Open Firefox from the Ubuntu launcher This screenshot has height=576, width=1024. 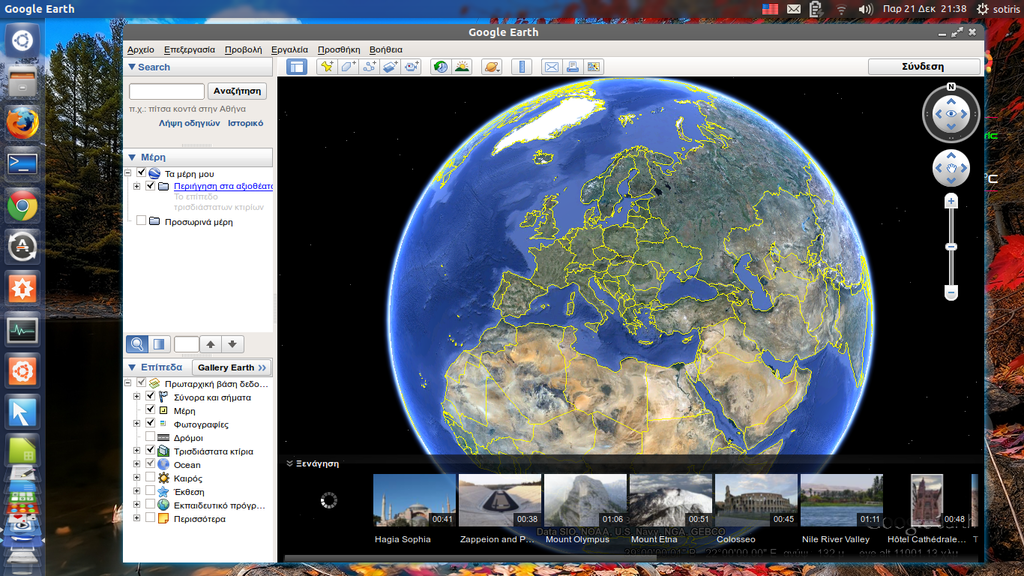tap(22, 123)
